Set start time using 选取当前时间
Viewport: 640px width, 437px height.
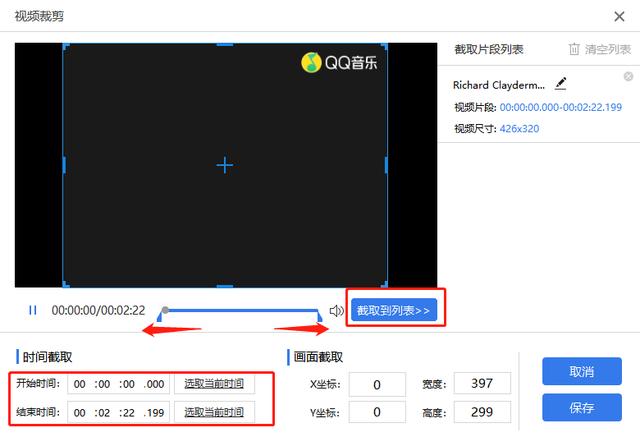point(214,384)
